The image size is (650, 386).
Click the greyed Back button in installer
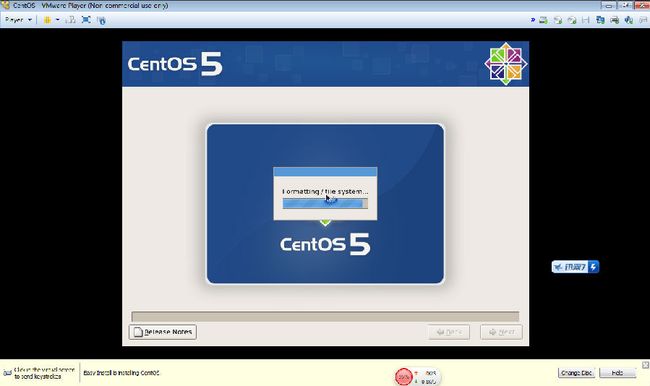click(x=449, y=332)
